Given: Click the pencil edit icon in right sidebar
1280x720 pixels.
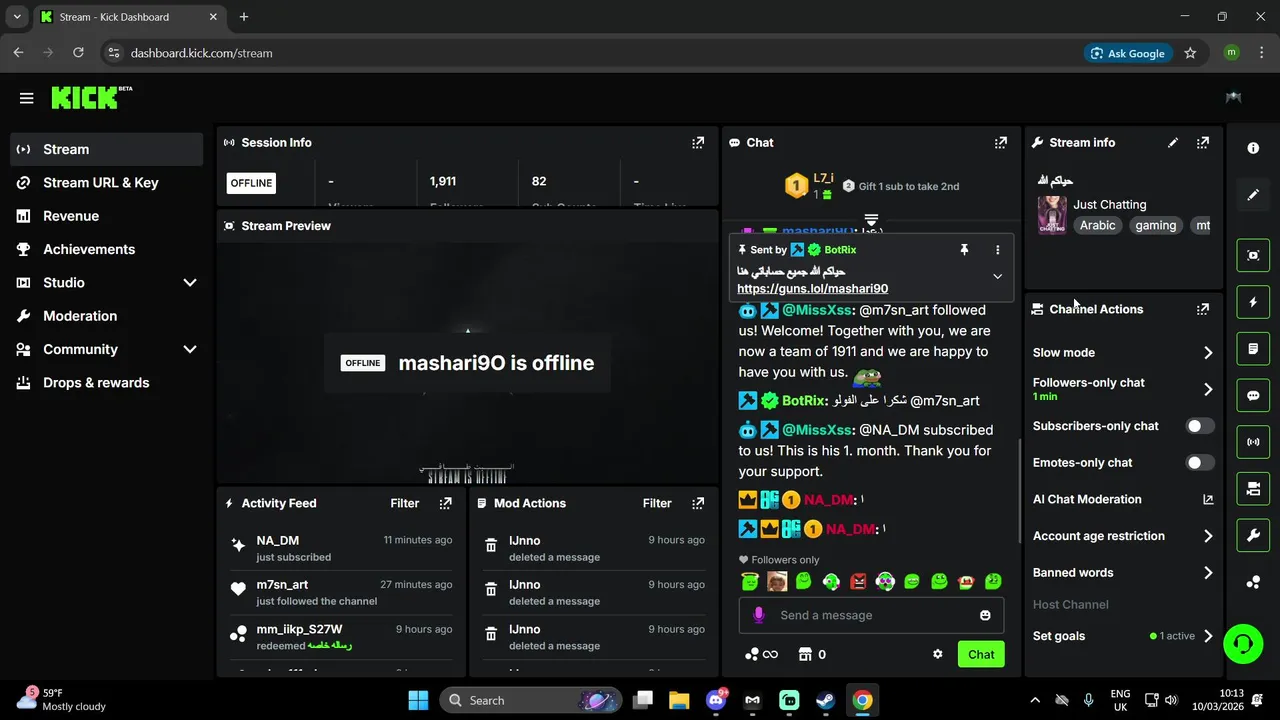Looking at the screenshot, I should 1253,195.
